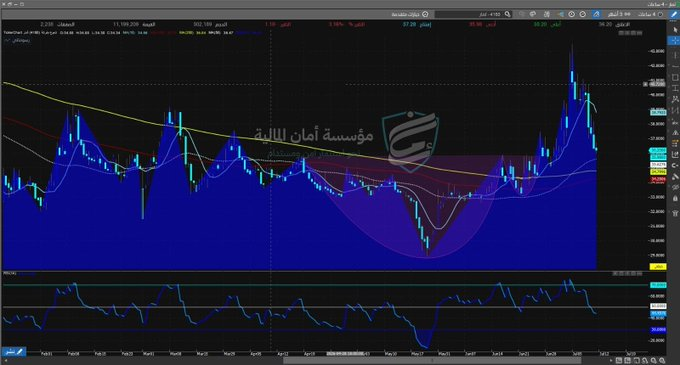Click the yellow table icon in sidebar
Screen dimensions: 680x365
point(675,143)
